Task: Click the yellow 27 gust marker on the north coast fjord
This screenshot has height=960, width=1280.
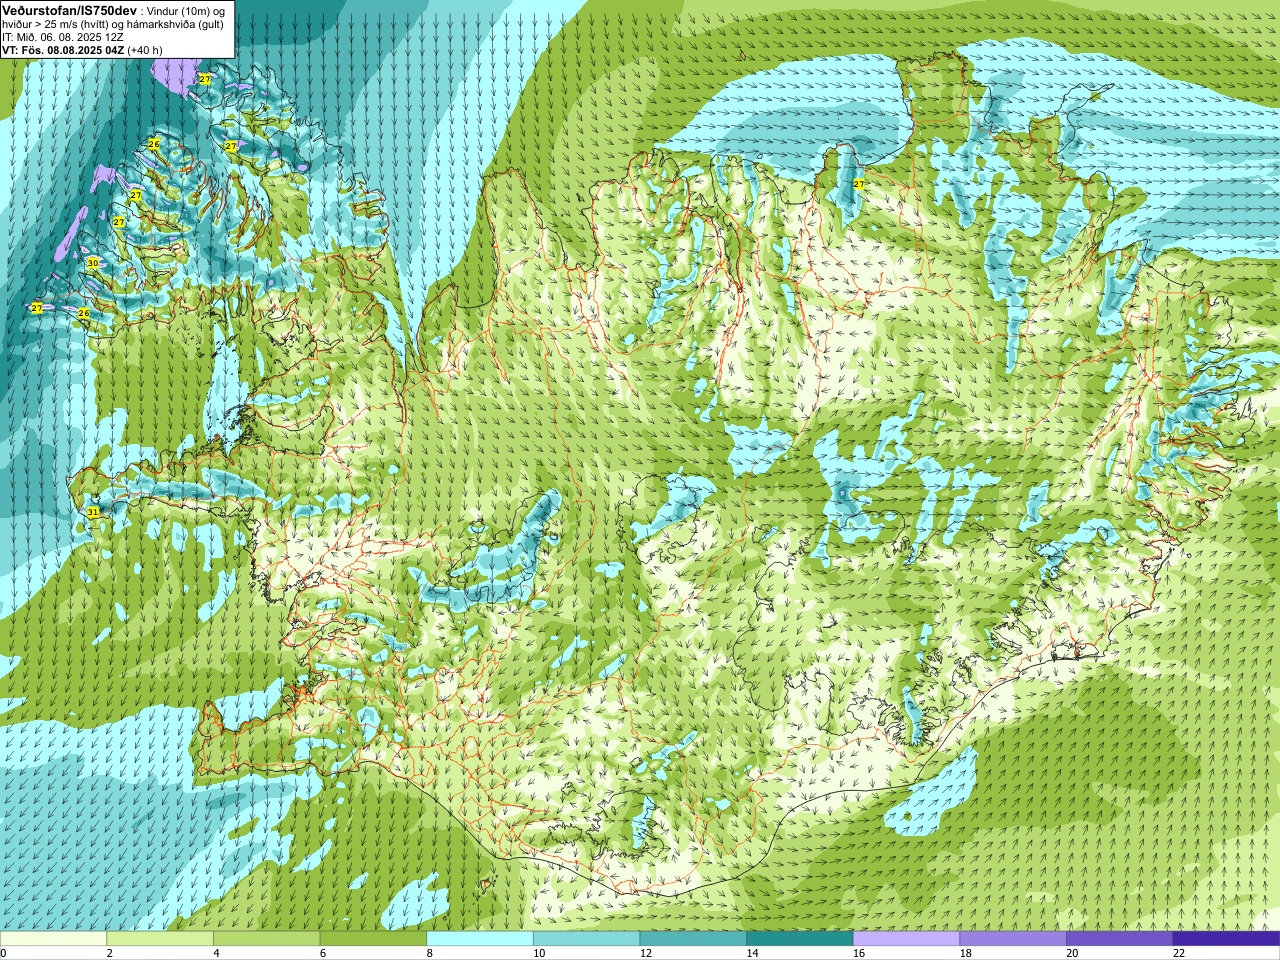Action: click(859, 184)
